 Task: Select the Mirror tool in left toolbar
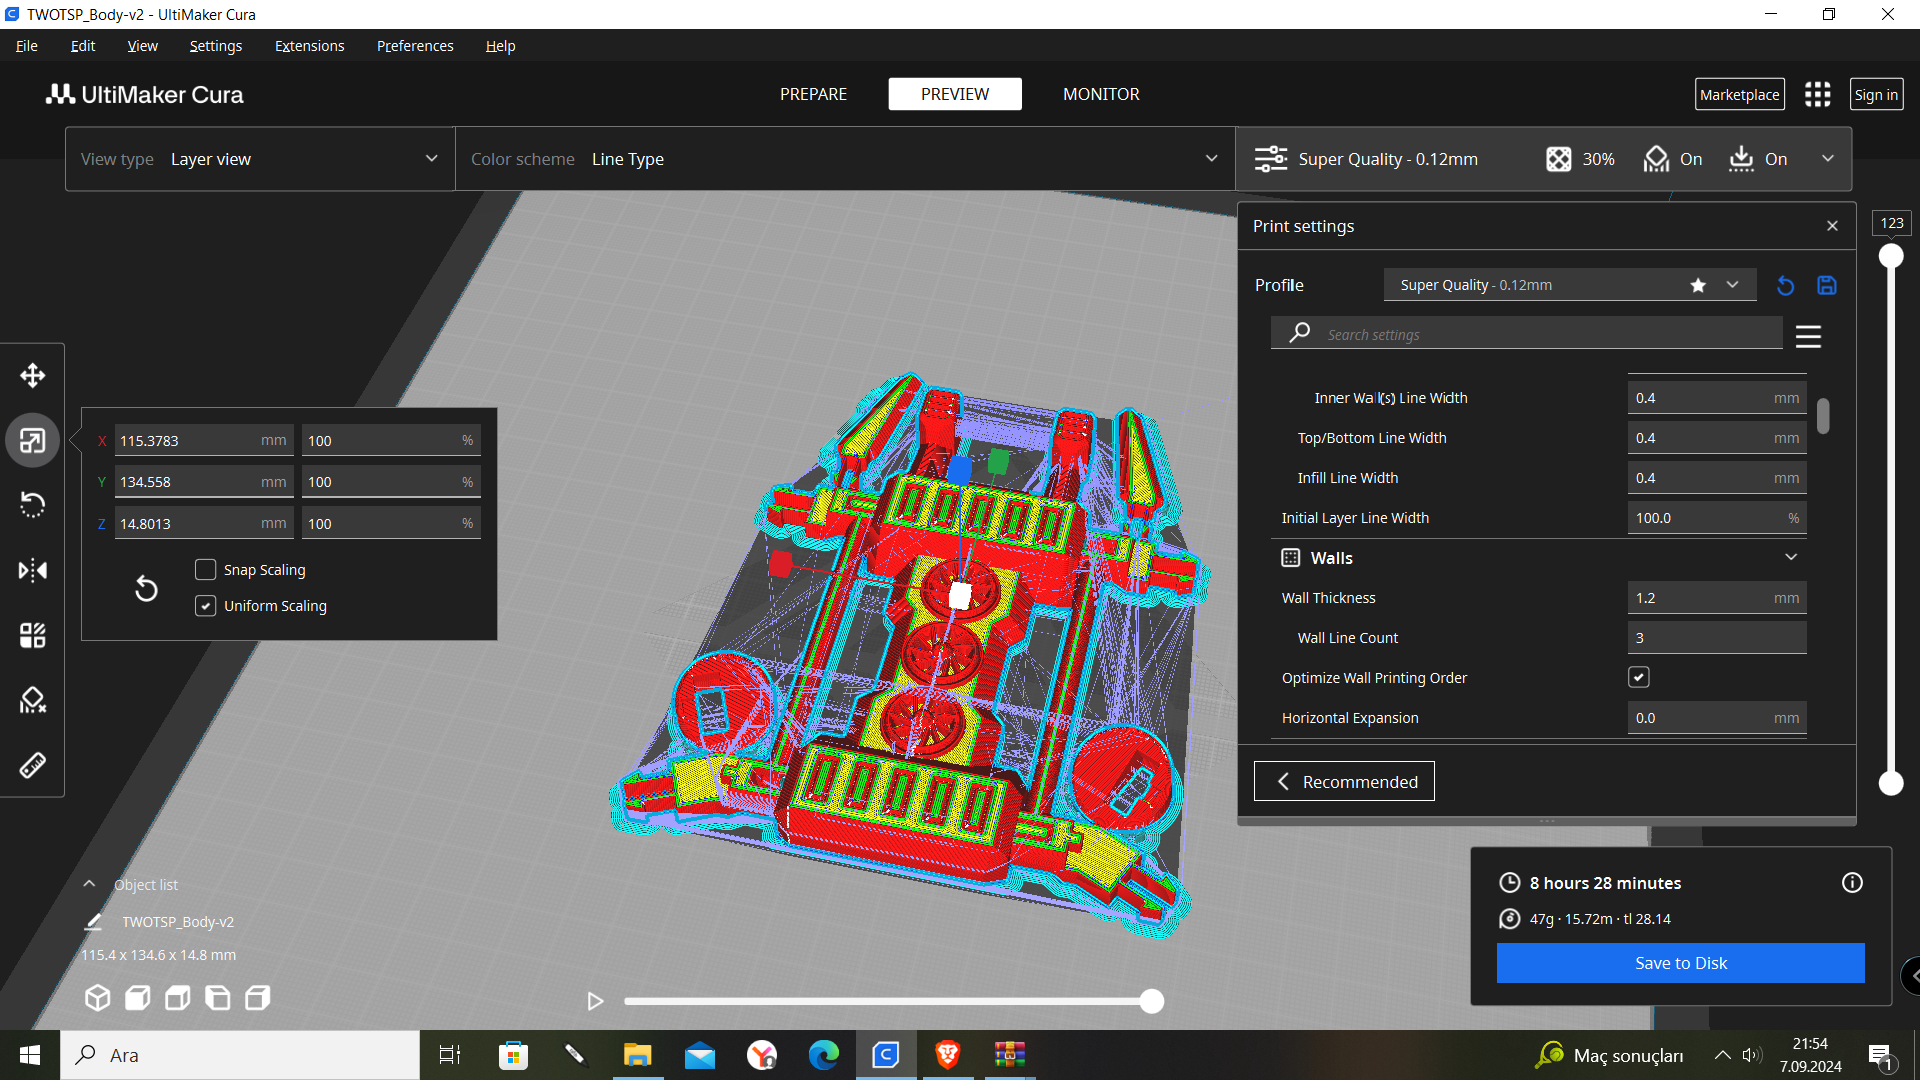[33, 570]
